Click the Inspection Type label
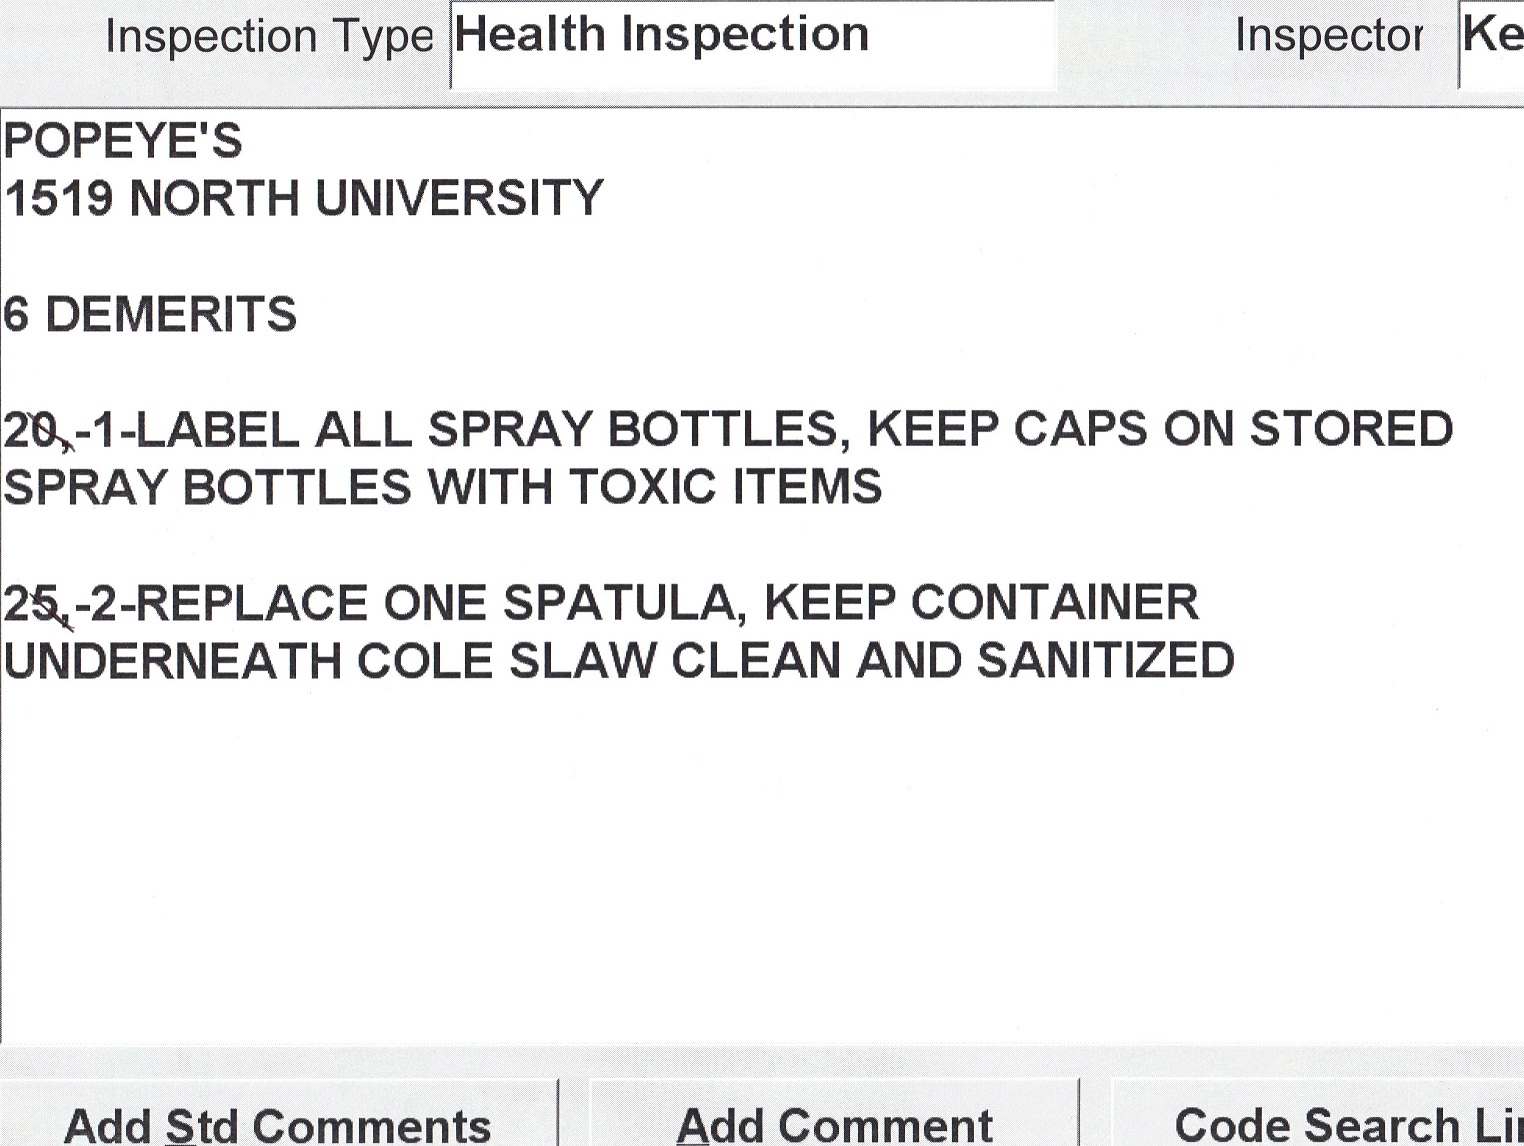This screenshot has width=1524, height=1146. coord(269,38)
